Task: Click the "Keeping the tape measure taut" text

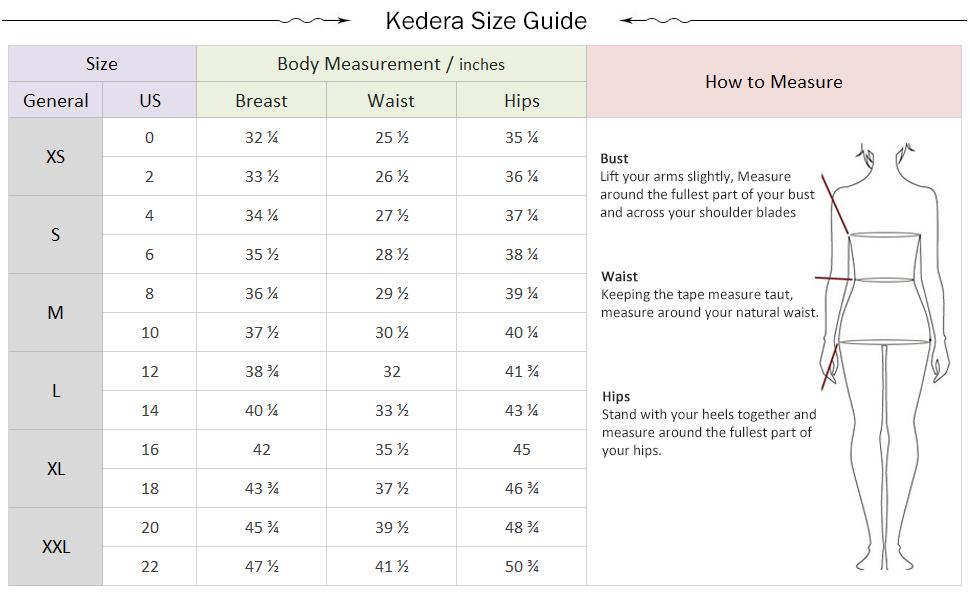Action: [696, 295]
